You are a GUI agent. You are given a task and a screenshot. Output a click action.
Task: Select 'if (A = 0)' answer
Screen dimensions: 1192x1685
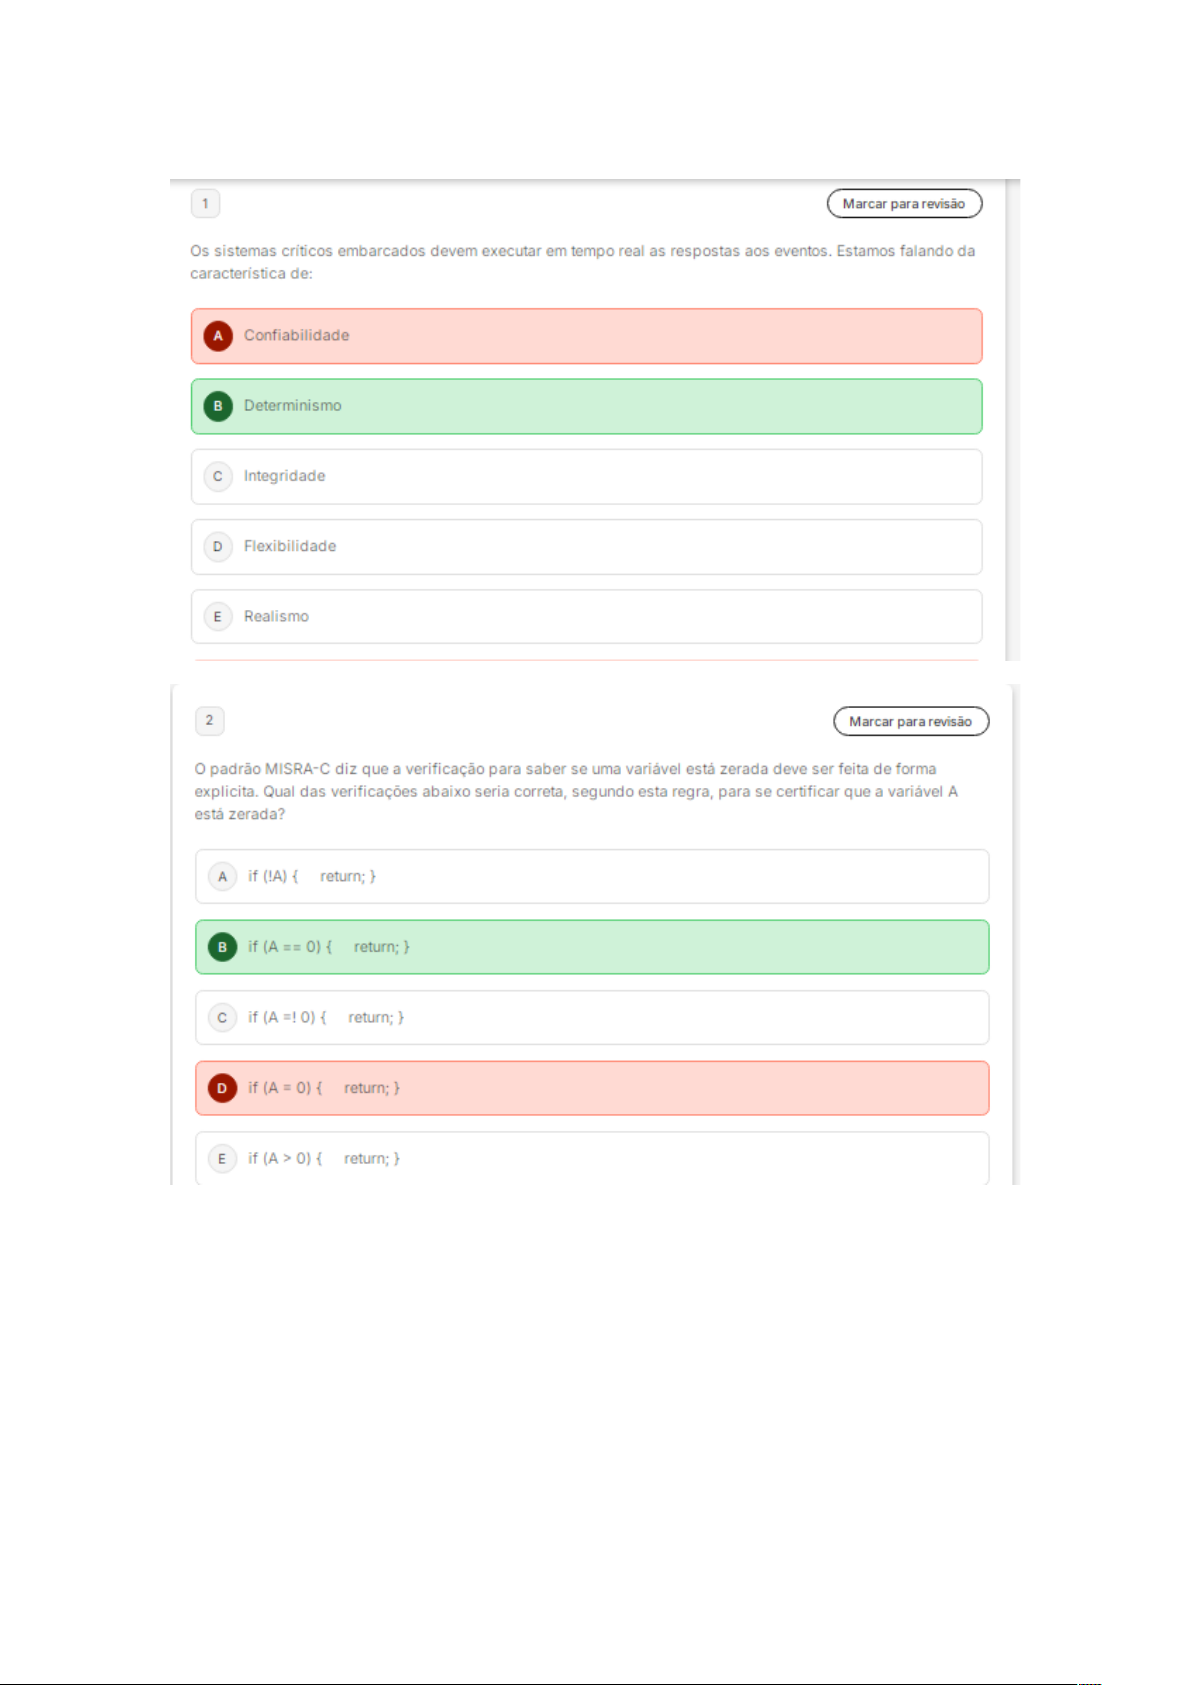tap(592, 1088)
